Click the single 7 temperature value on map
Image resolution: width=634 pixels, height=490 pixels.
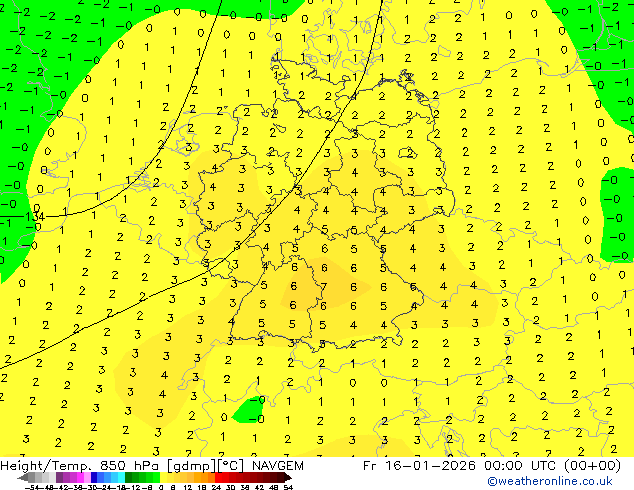[324, 287]
